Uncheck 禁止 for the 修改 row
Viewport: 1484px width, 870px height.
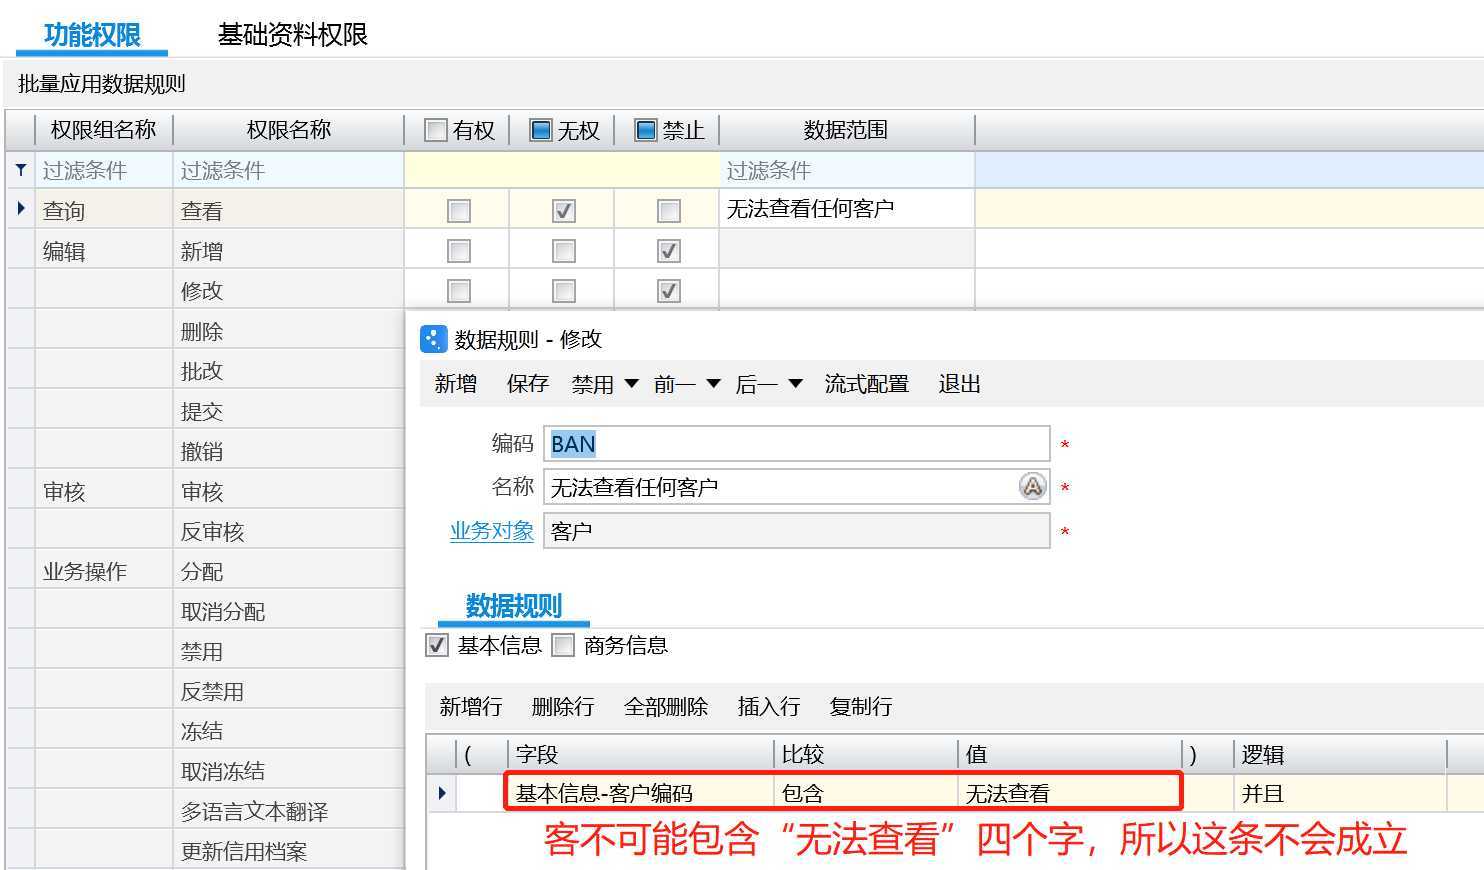click(669, 290)
